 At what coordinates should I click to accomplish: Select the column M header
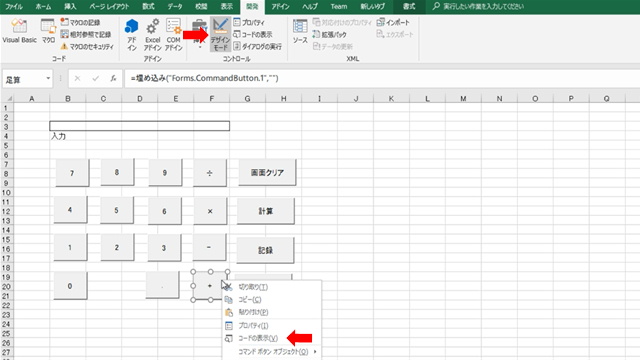click(463, 99)
